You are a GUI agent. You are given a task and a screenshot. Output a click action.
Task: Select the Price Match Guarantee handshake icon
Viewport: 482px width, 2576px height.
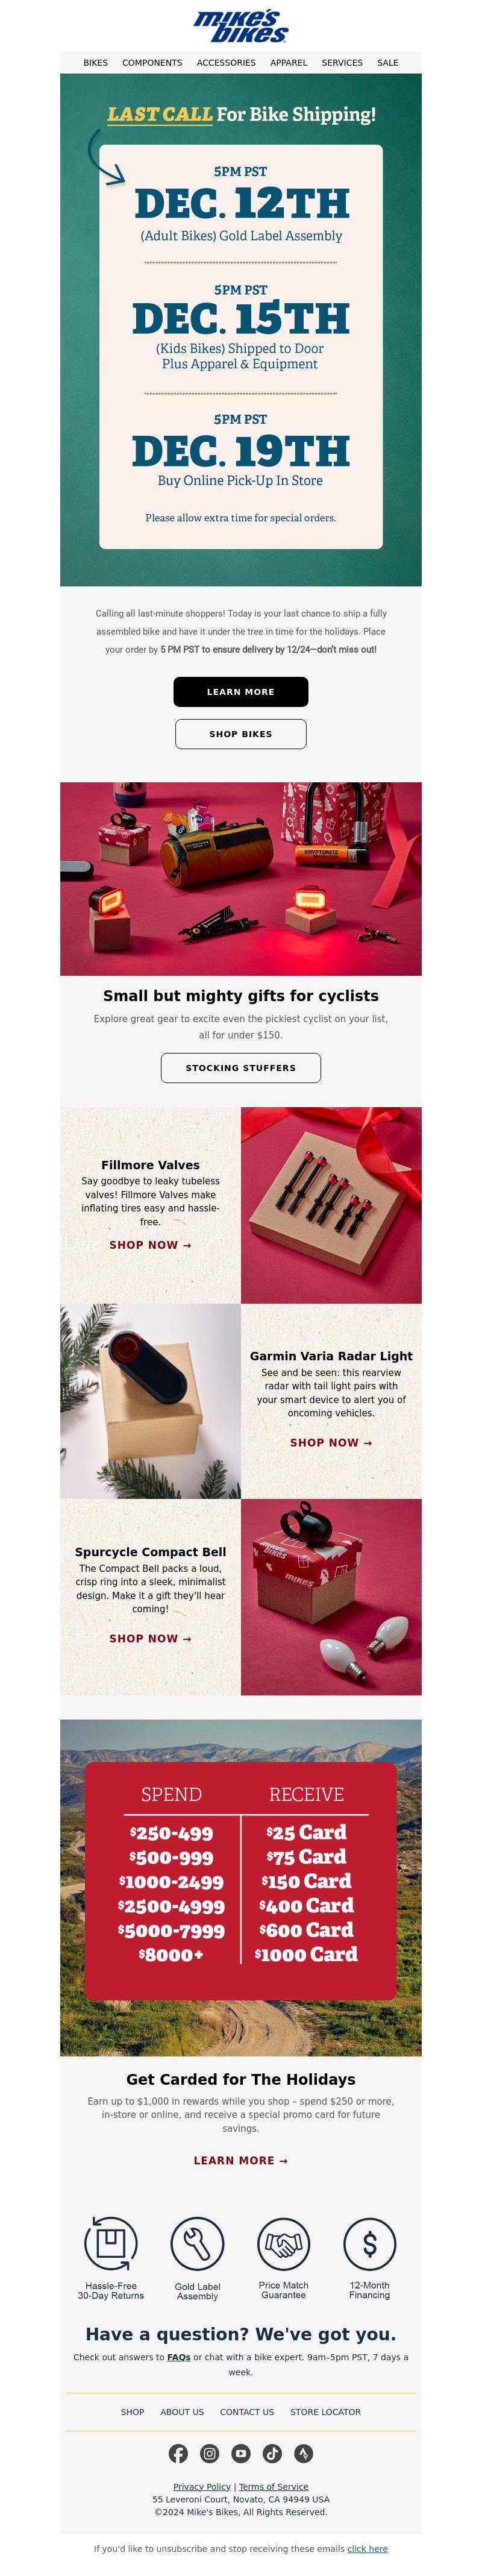(x=284, y=2243)
